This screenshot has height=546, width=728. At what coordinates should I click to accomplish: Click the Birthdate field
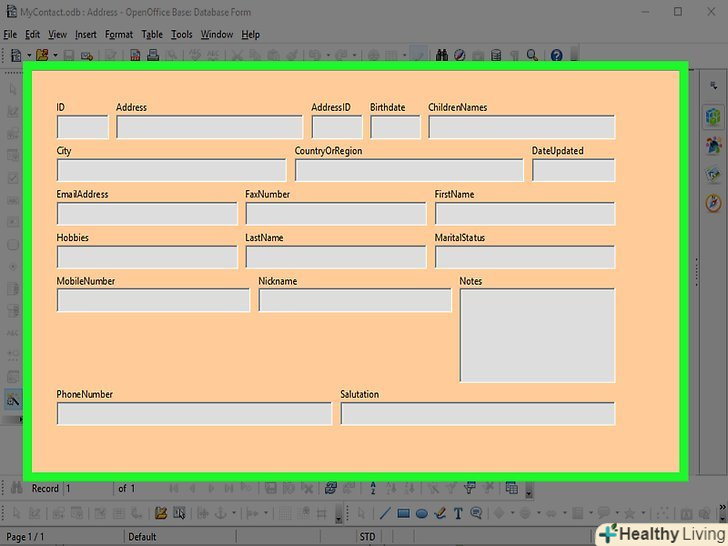pos(395,127)
